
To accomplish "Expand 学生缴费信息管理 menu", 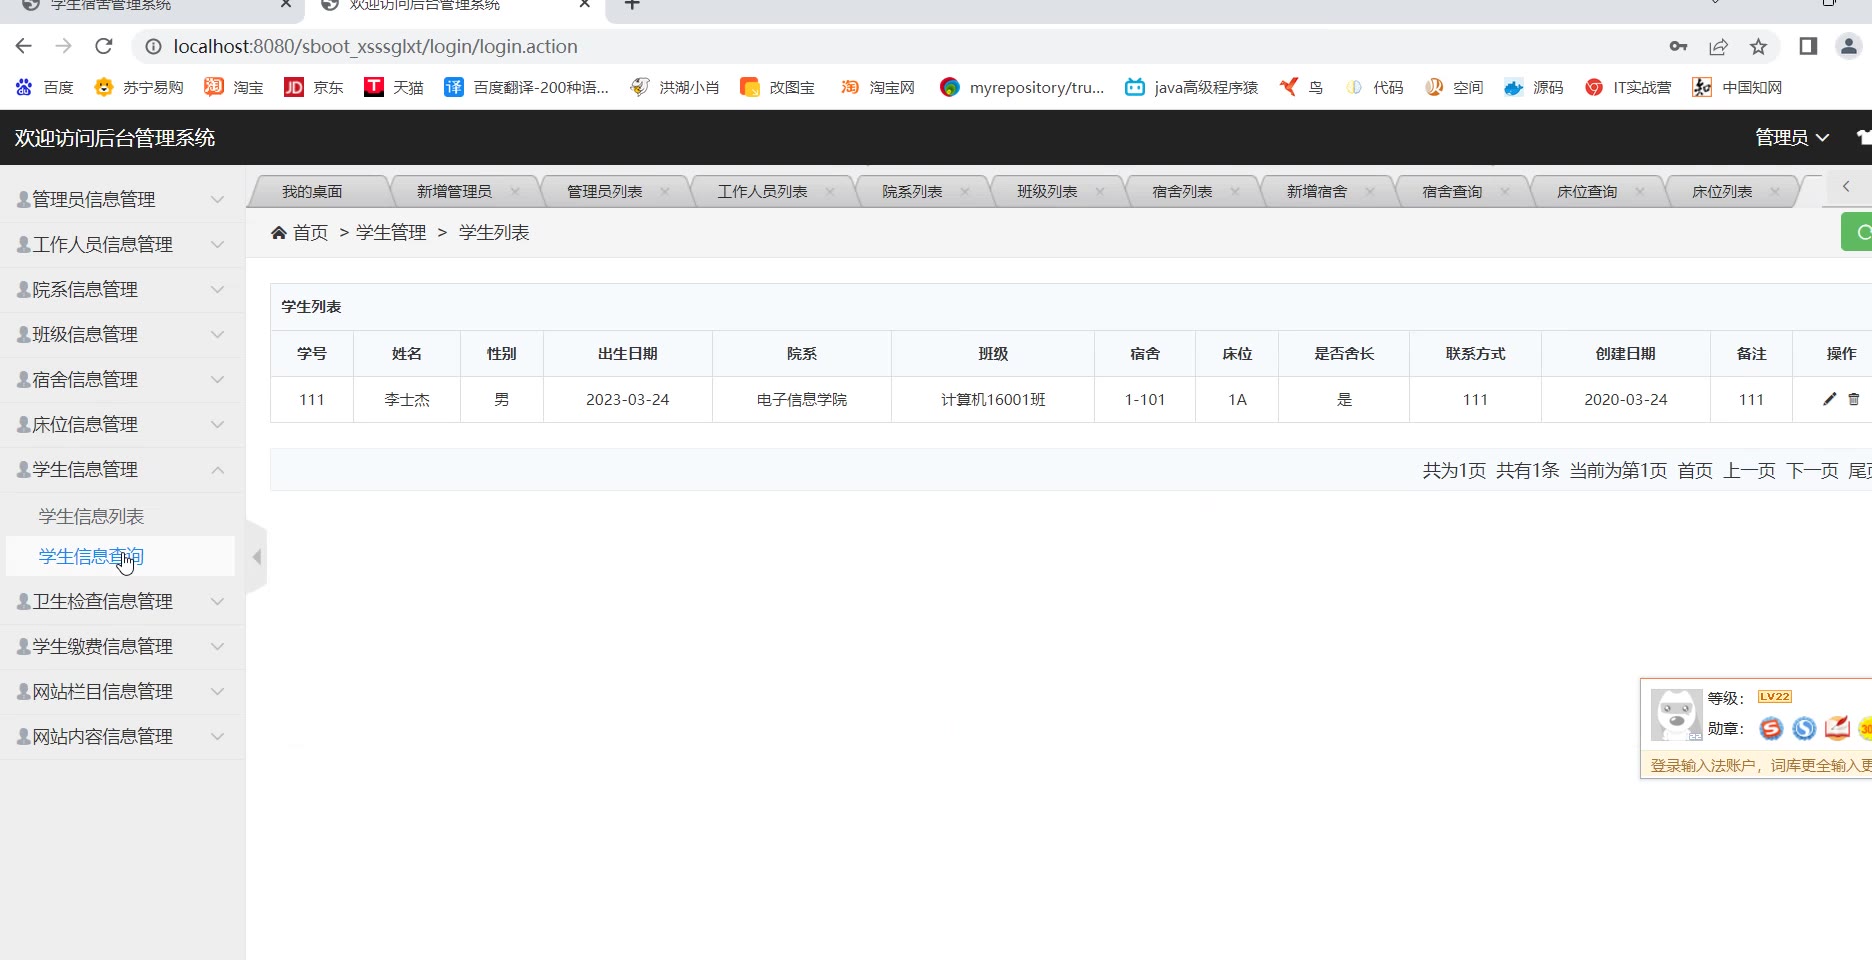I will (x=122, y=646).
